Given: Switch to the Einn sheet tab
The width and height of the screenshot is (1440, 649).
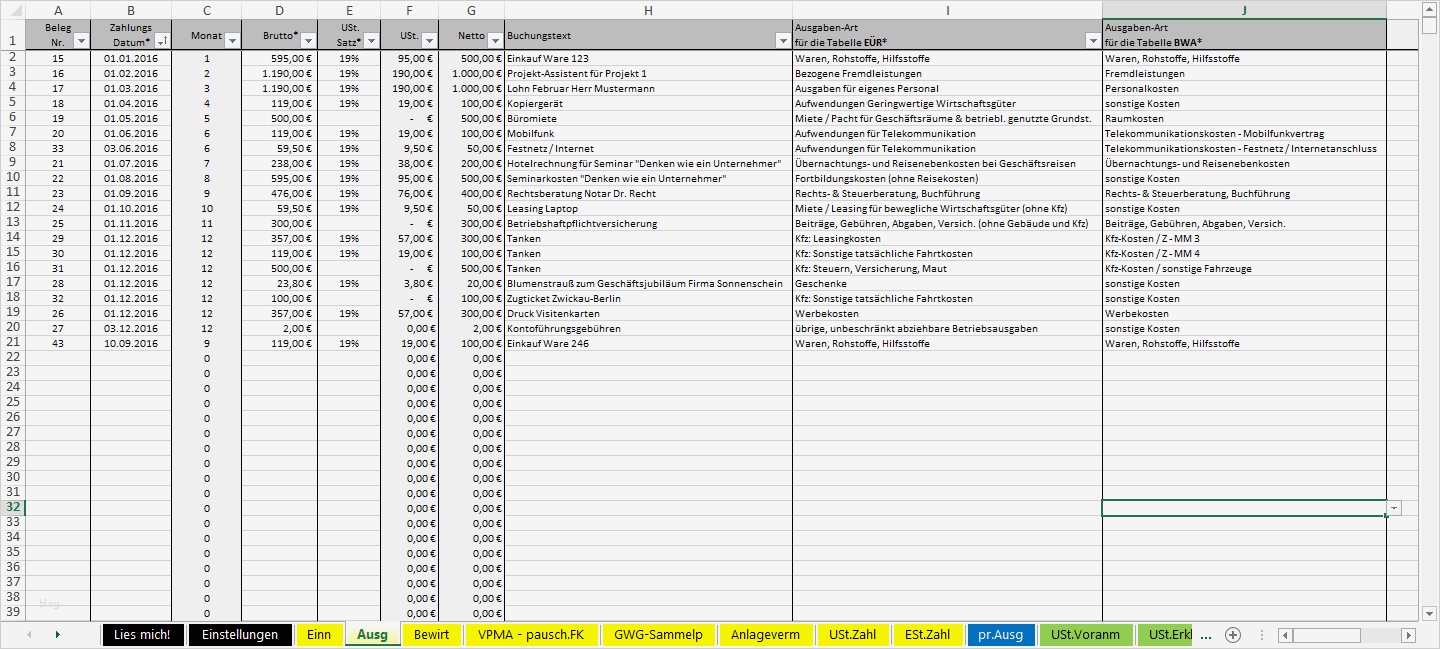Looking at the screenshot, I should pos(319,634).
